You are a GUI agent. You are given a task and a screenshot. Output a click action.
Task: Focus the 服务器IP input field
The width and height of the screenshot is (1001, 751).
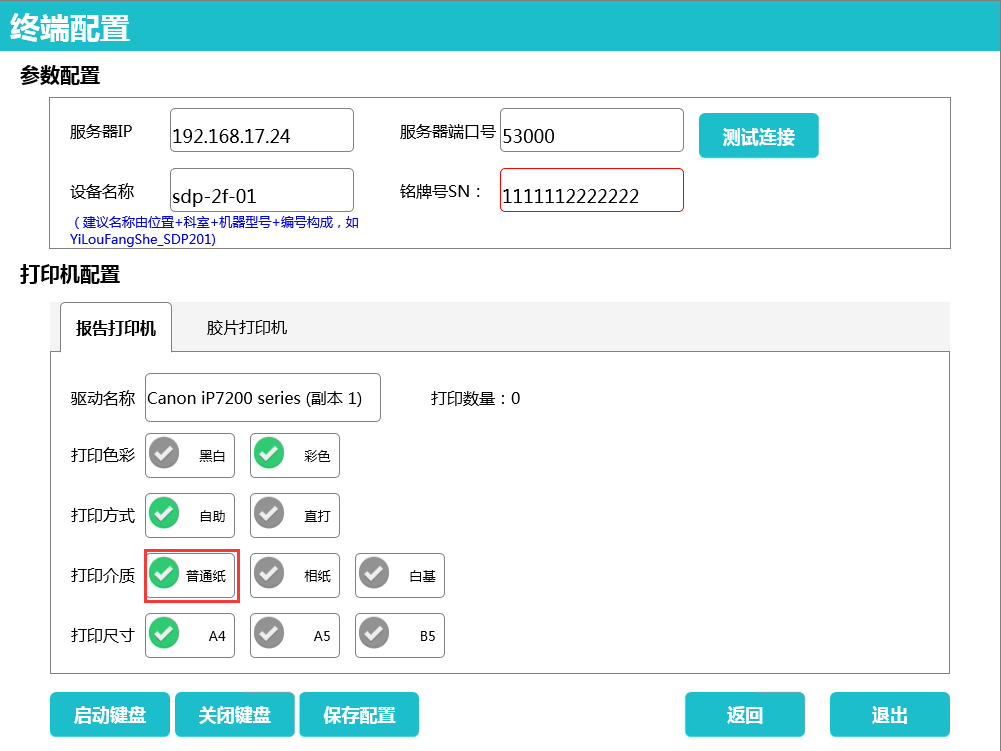tap(262, 131)
